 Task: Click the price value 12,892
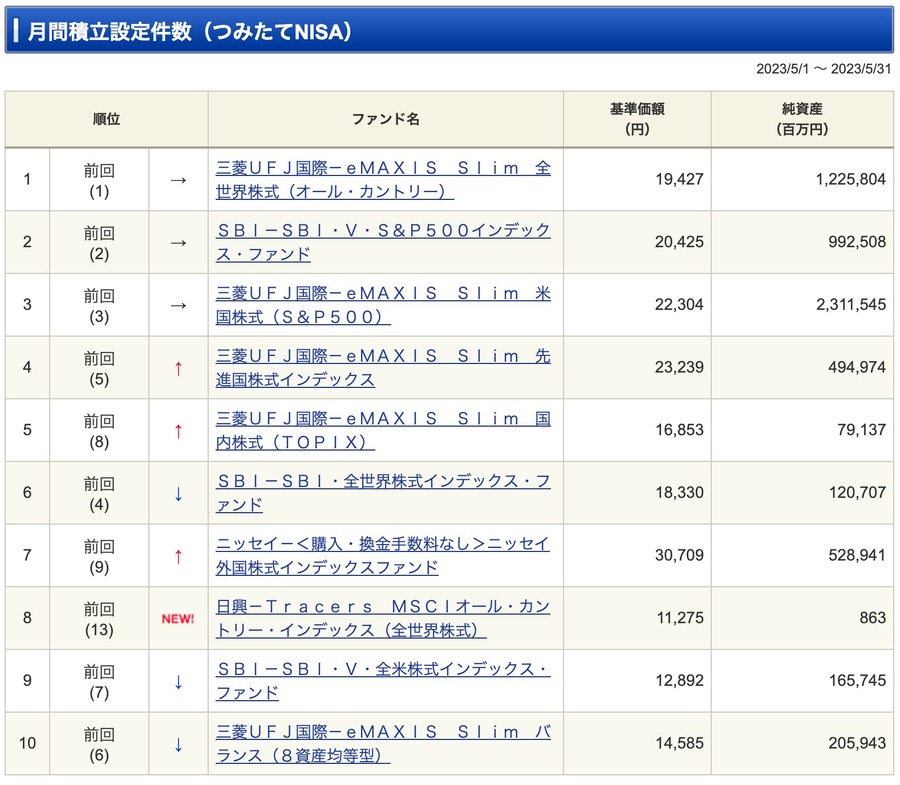(x=680, y=680)
